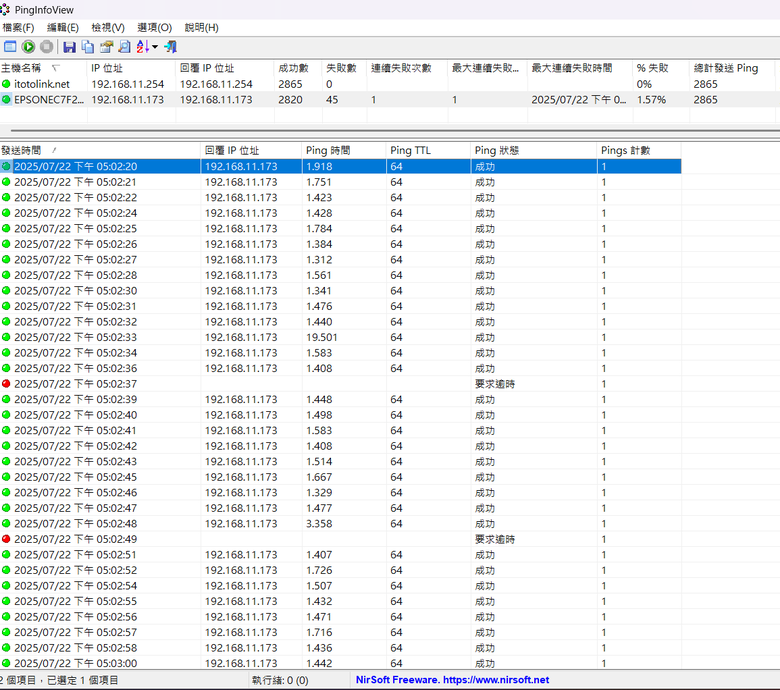
Task: Sort lower pane by Ping 狀態 header
Action: (533, 150)
